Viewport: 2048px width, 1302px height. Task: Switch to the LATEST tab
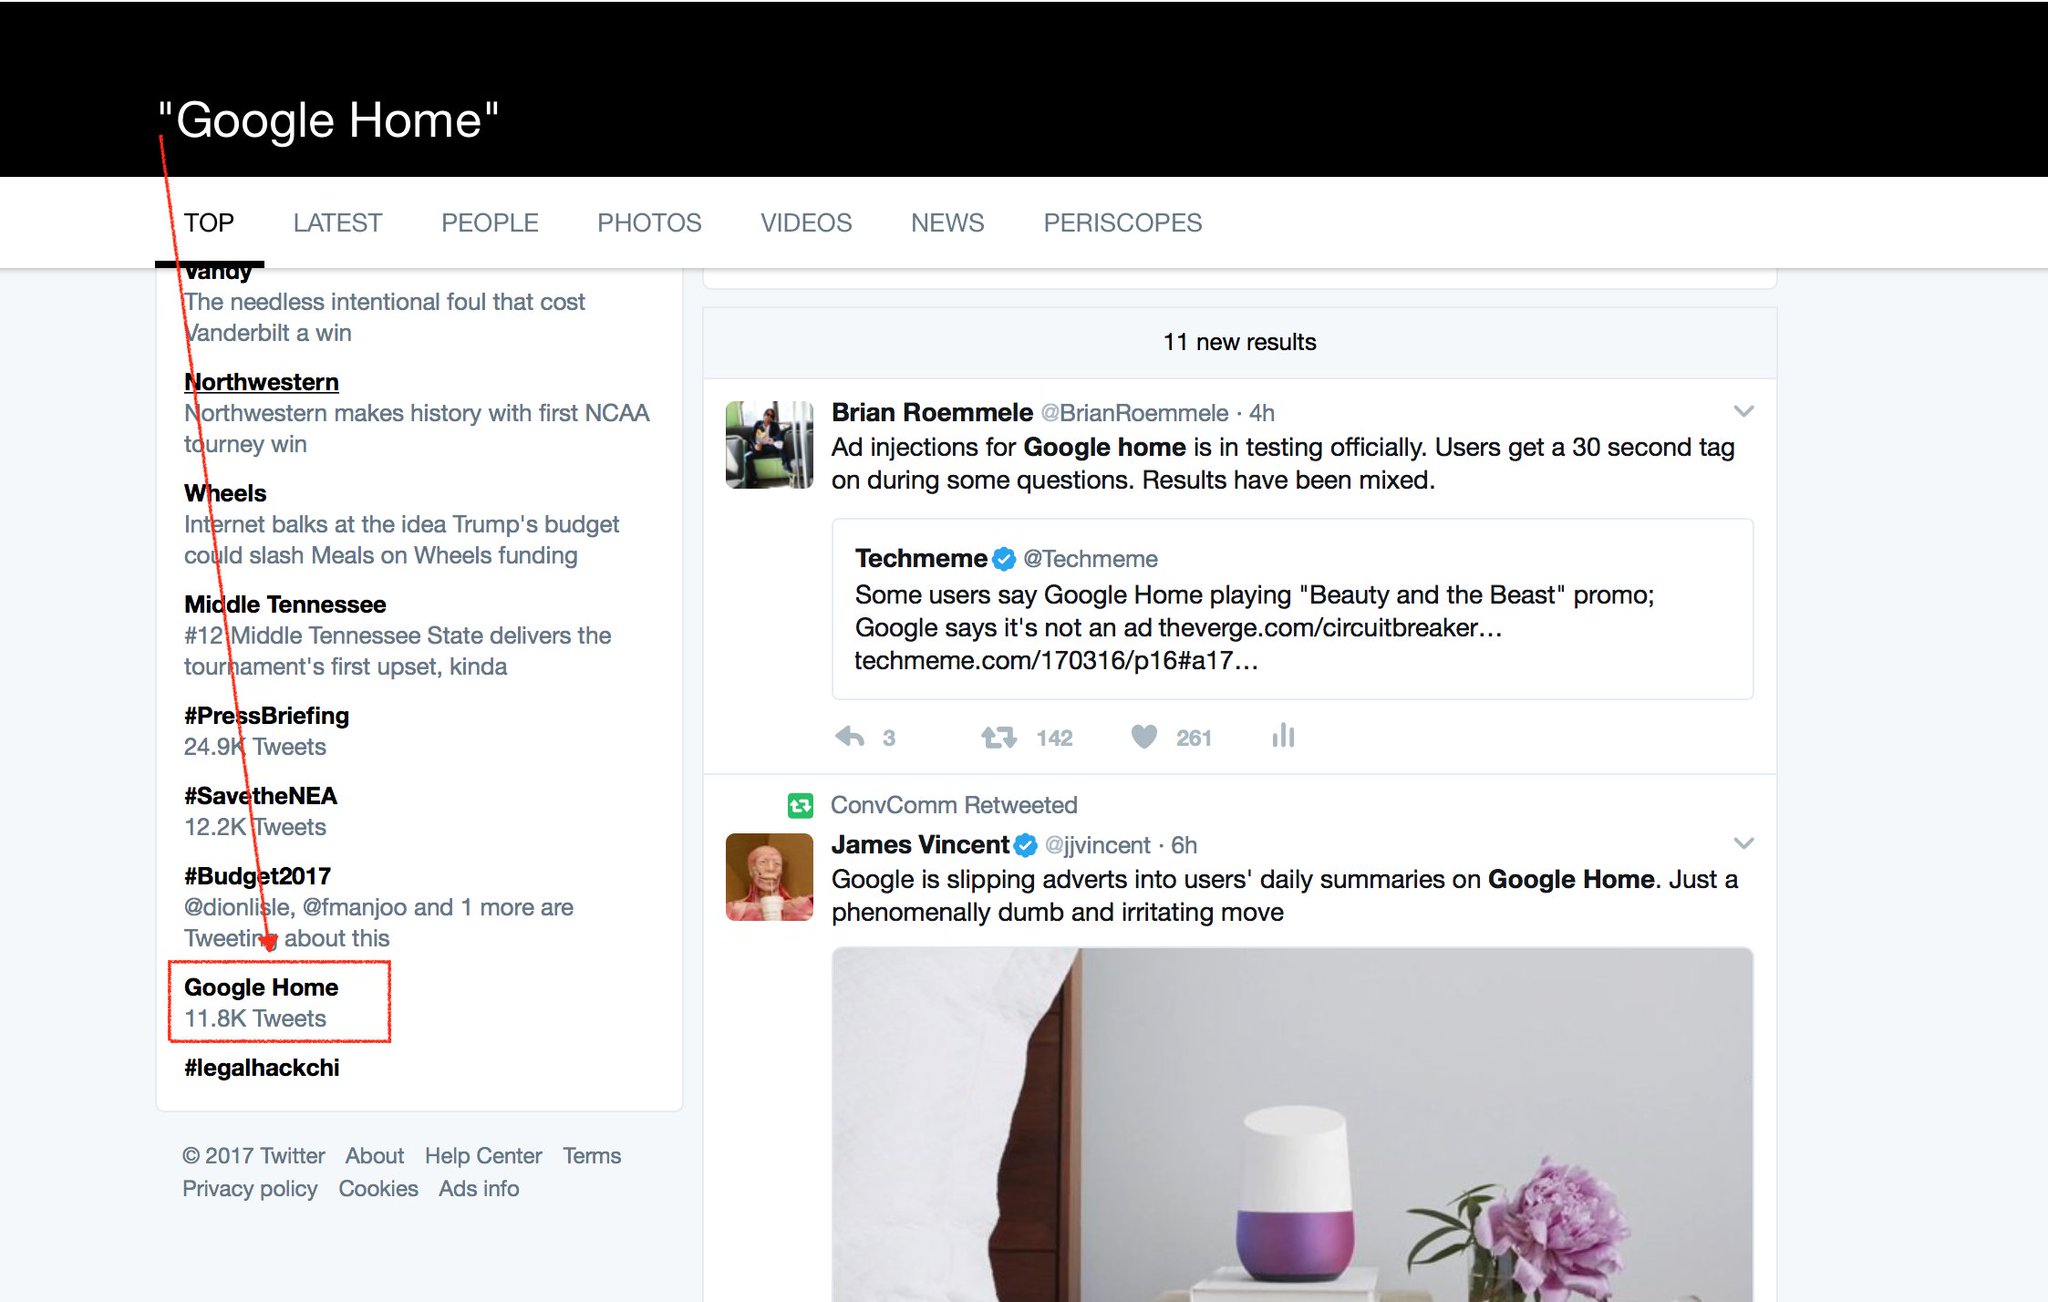tap(338, 223)
